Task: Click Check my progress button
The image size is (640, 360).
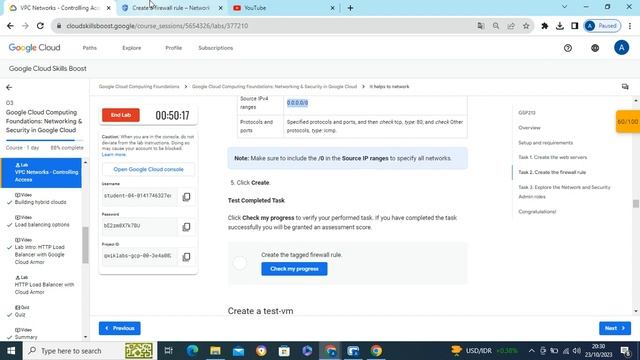Action: 294,269
